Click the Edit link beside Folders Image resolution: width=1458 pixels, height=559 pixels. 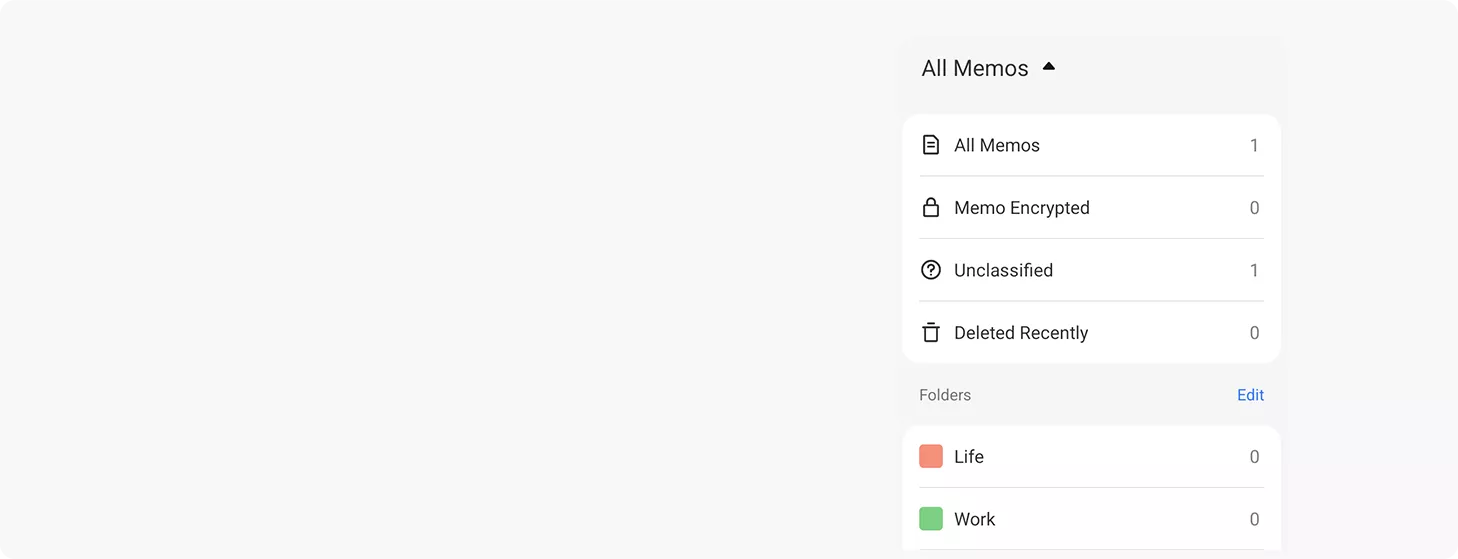click(x=1250, y=395)
